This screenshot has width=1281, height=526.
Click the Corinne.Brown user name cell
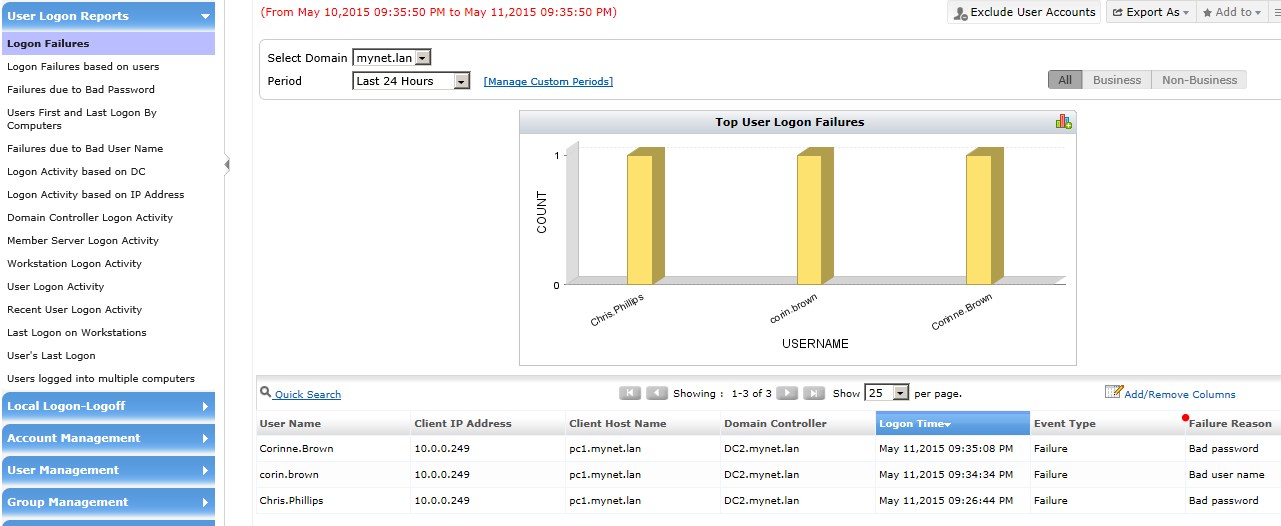(x=297, y=448)
